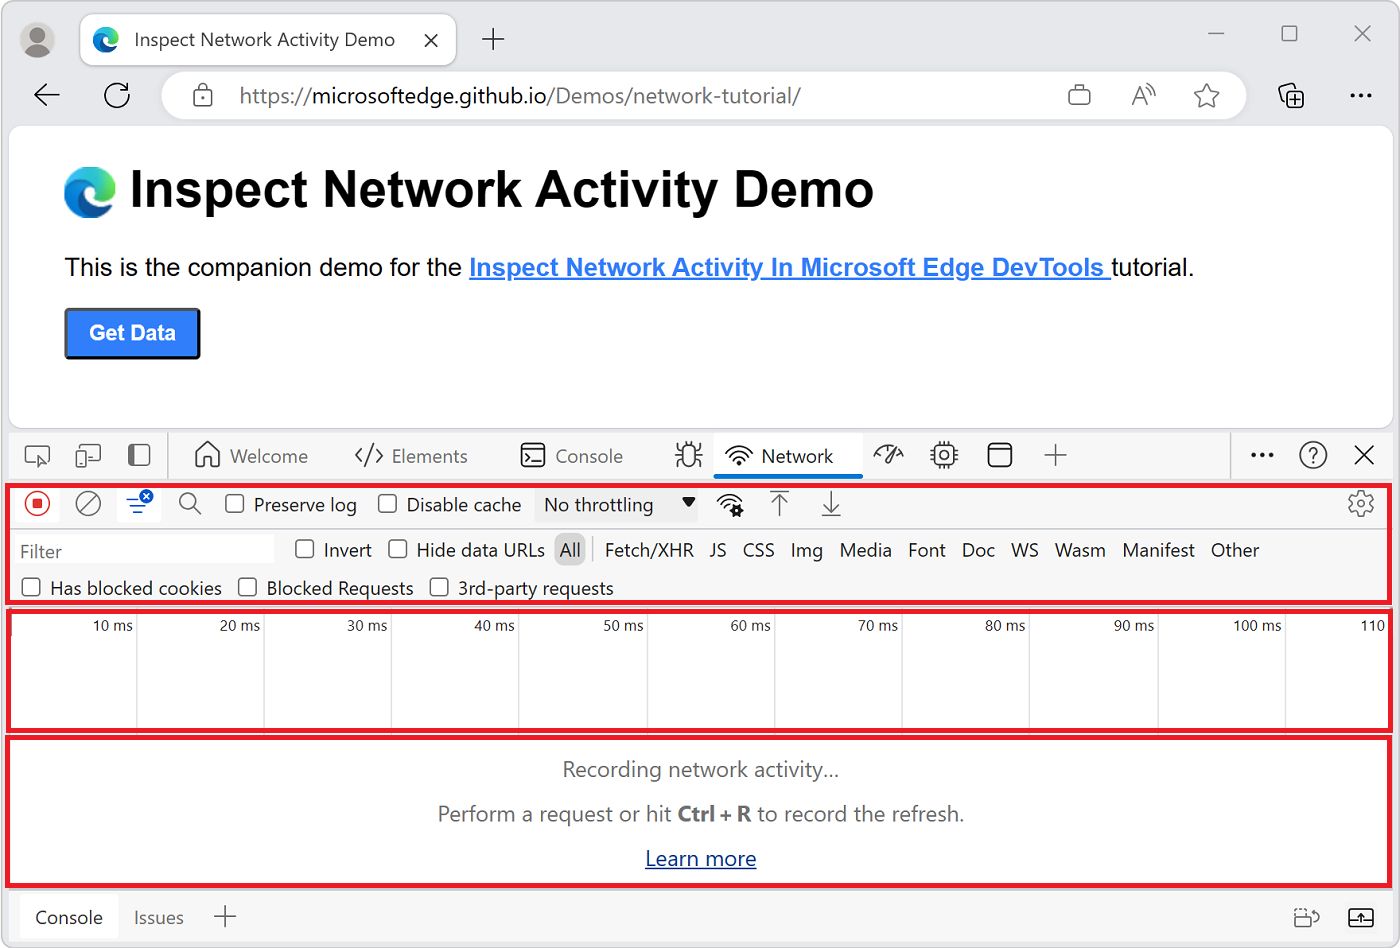Enable Disable cache option
This screenshot has width=1400, height=948.
pyautogui.click(x=387, y=505)
